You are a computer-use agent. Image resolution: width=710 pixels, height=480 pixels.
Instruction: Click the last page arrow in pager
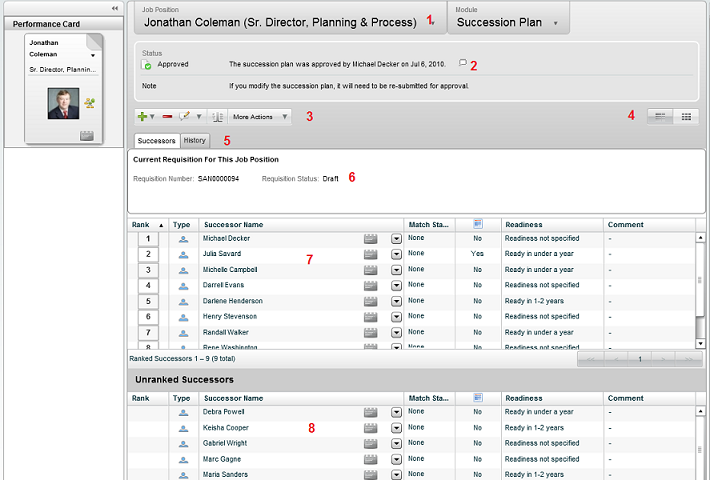click(689, 359)
